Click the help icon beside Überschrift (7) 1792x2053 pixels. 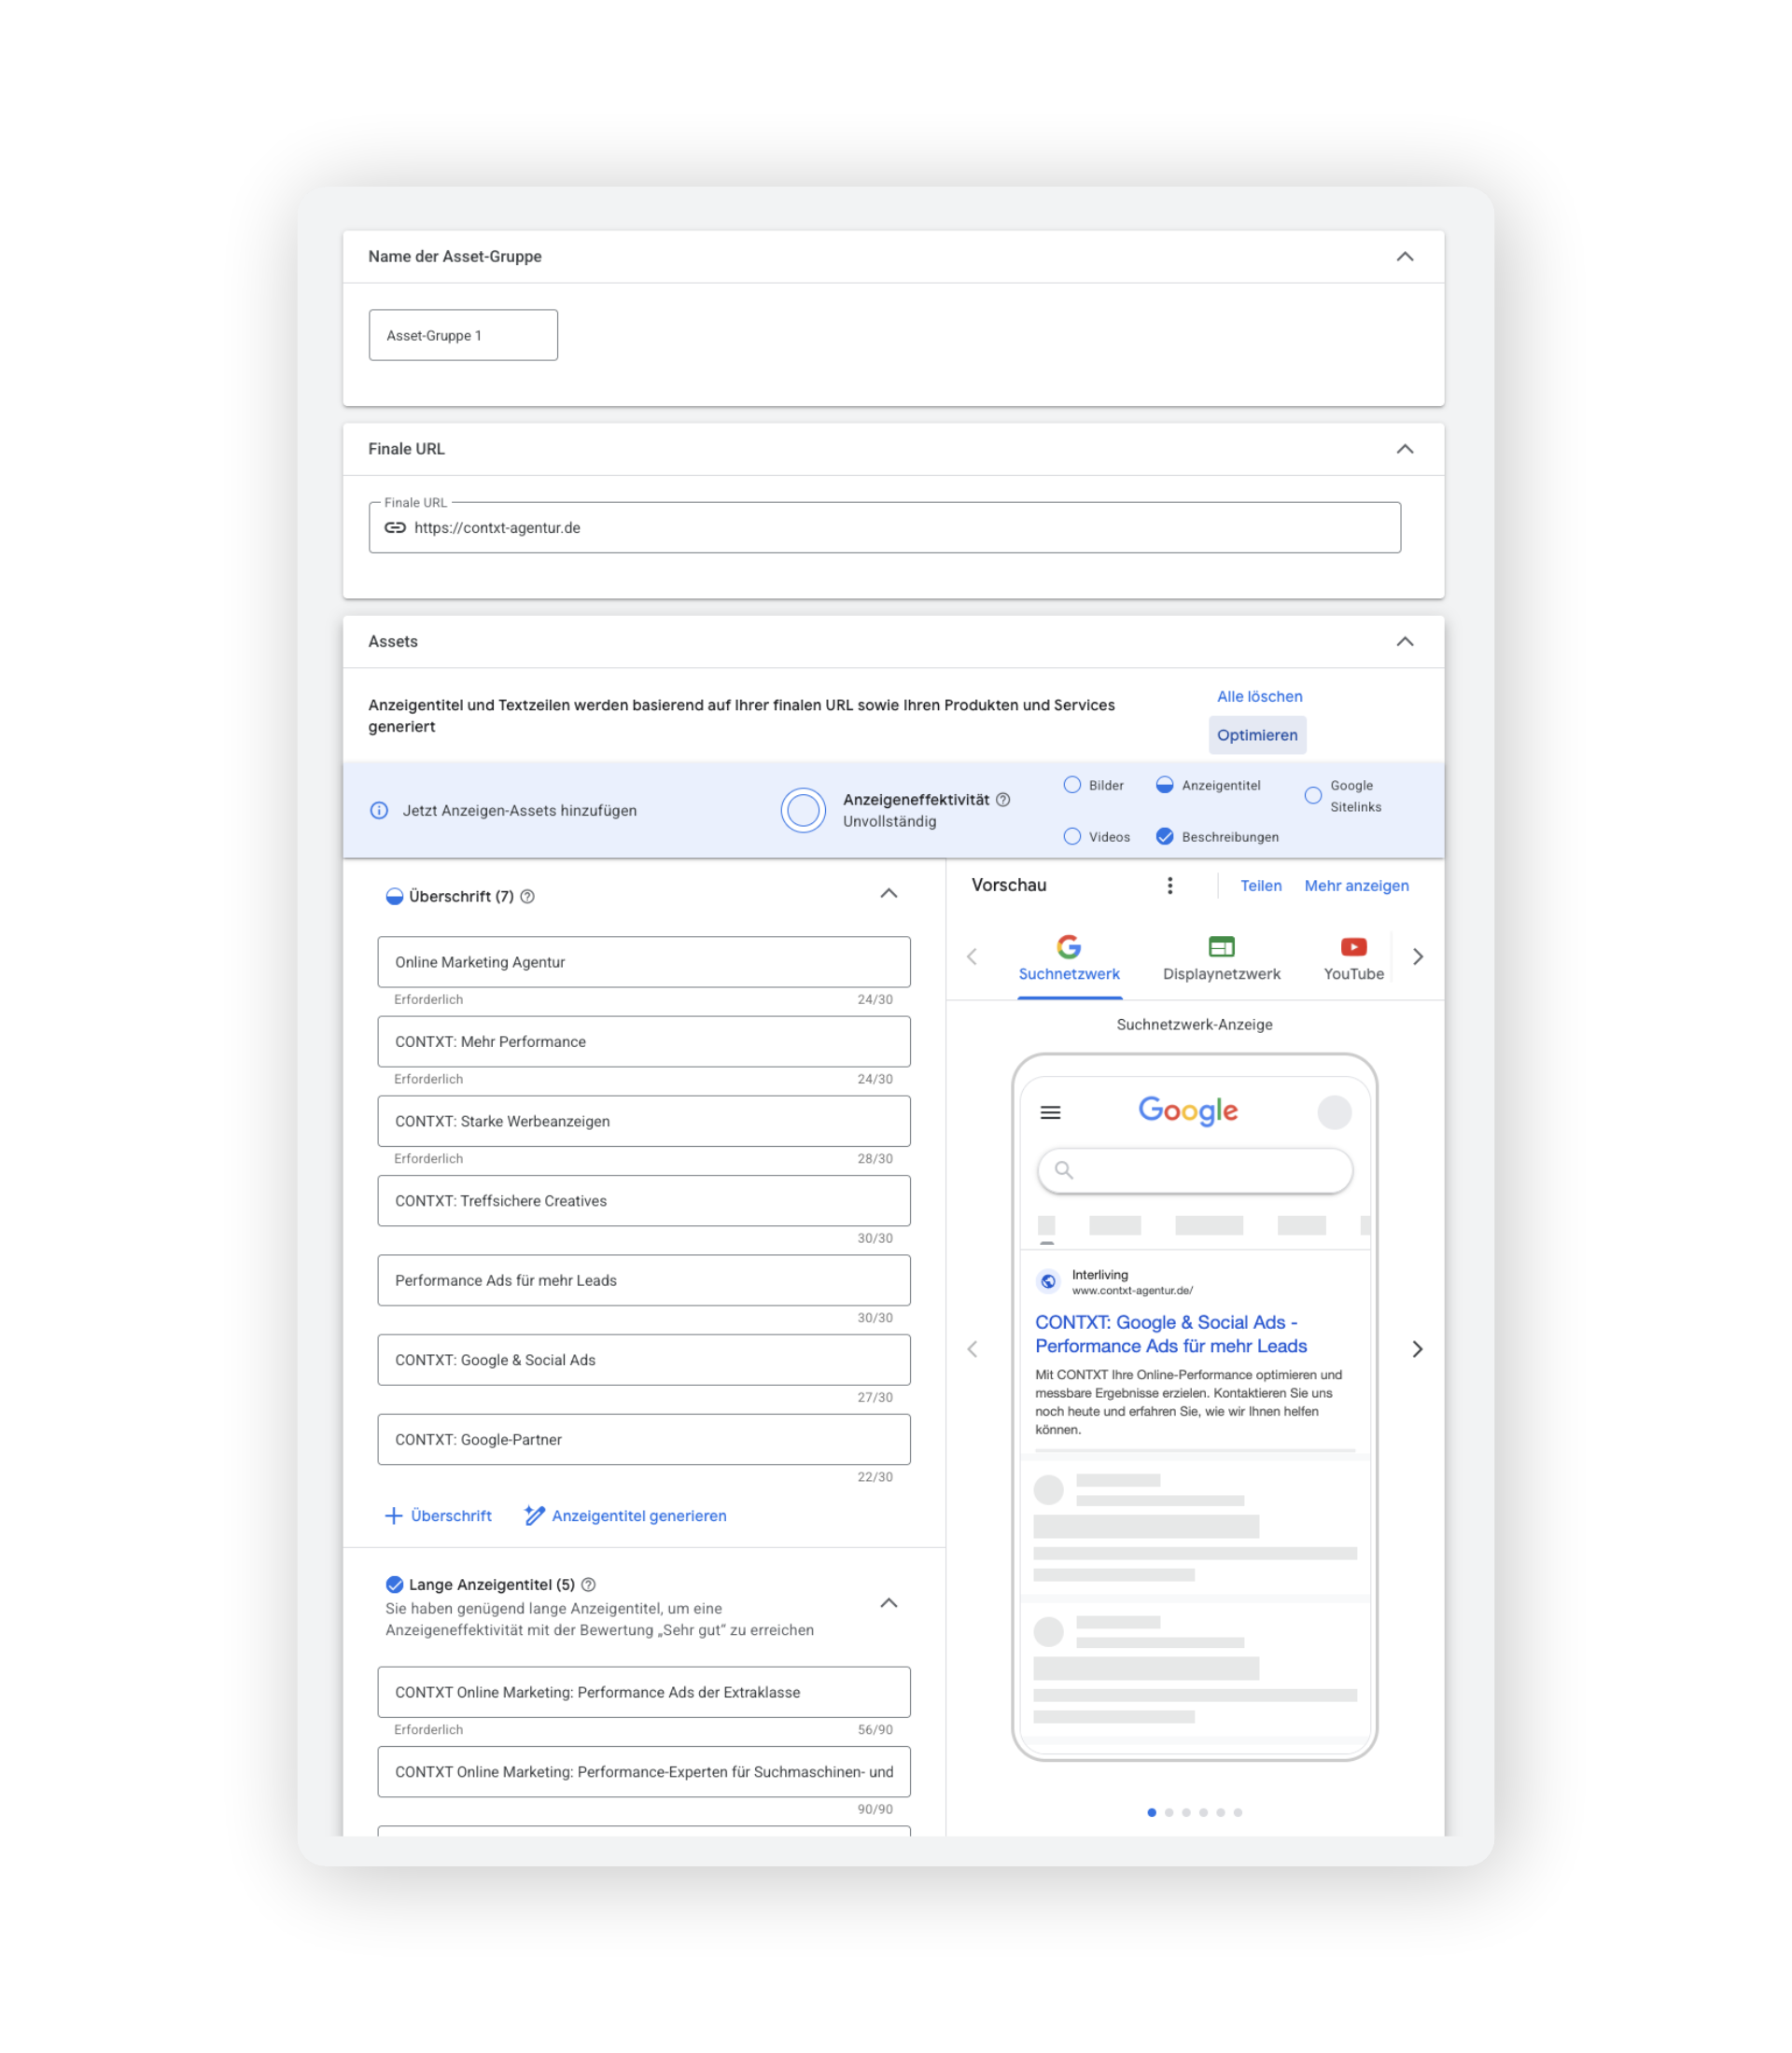(x=528, y=897)
